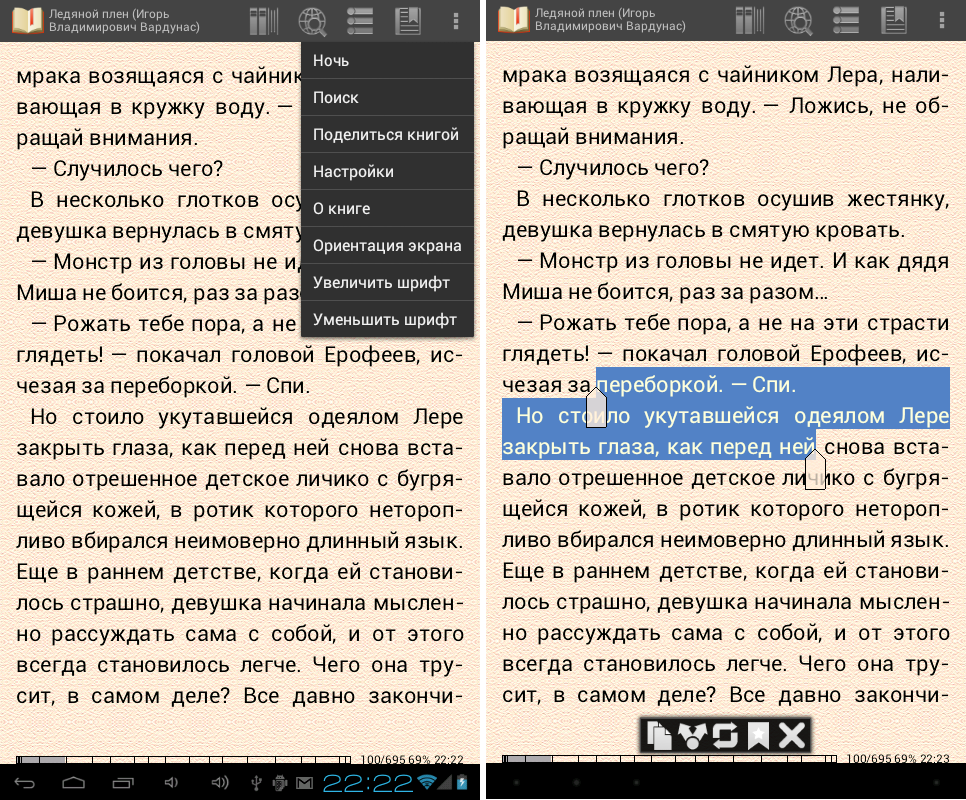966x800 pixels.
Task: Translate selection using the looping arrows icon
Action: coord(724,737)
